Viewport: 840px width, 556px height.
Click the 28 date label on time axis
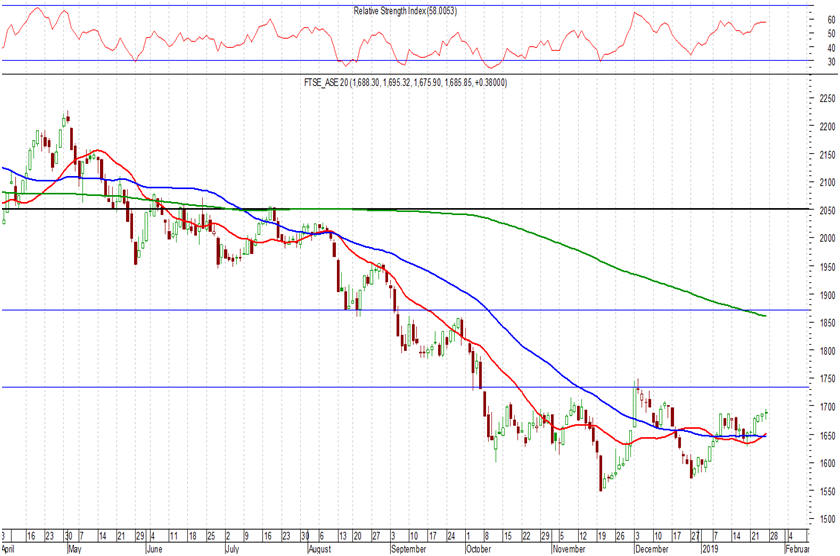click(x=774, y=536)
